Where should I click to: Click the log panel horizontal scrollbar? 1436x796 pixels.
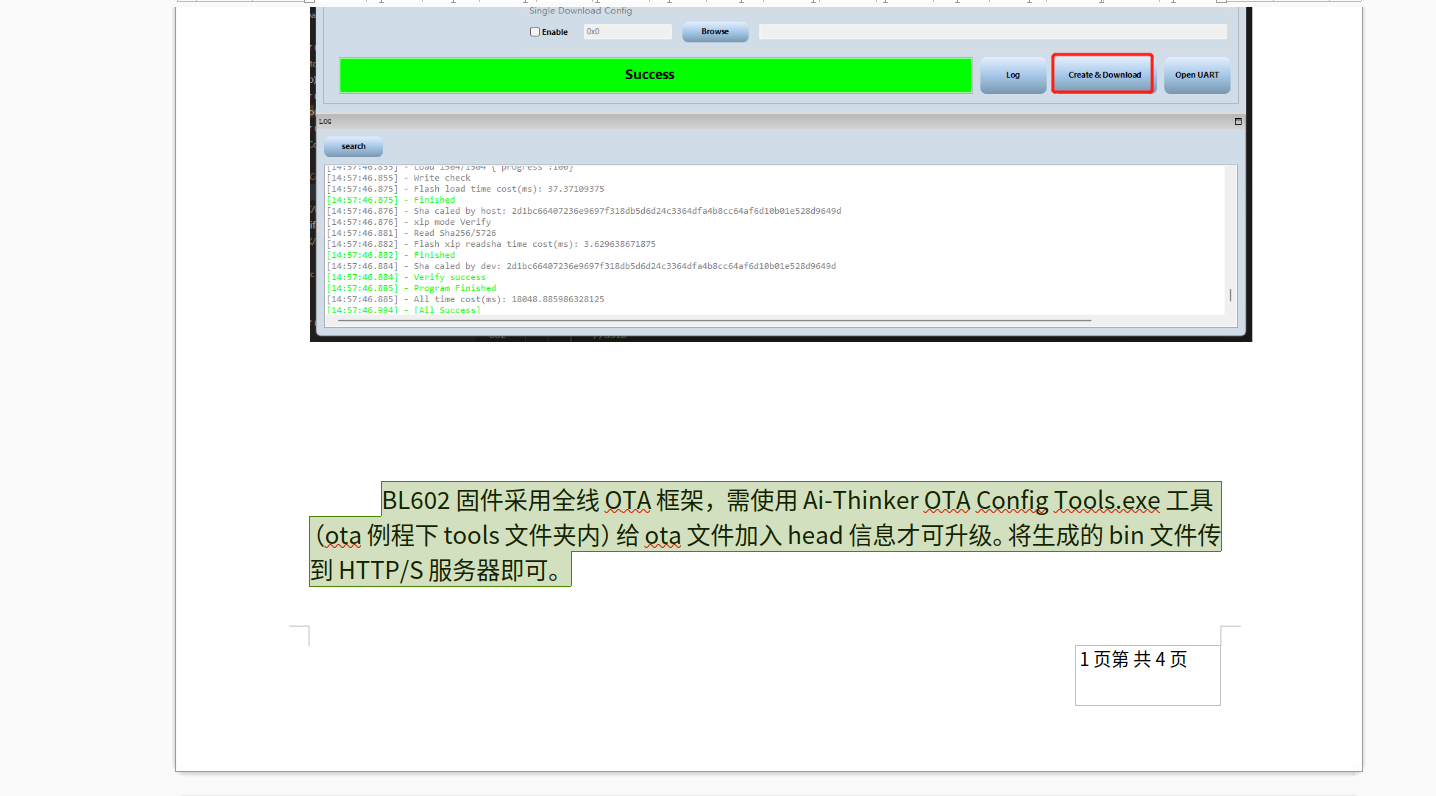[714, 321]
